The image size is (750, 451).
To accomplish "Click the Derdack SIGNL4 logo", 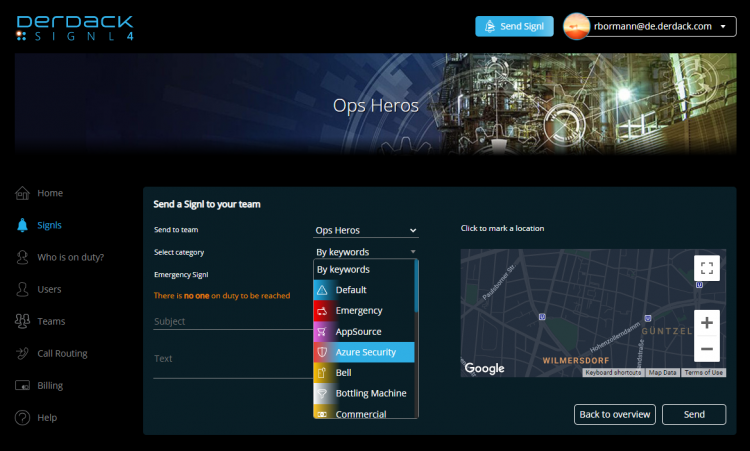I will 75,28.
